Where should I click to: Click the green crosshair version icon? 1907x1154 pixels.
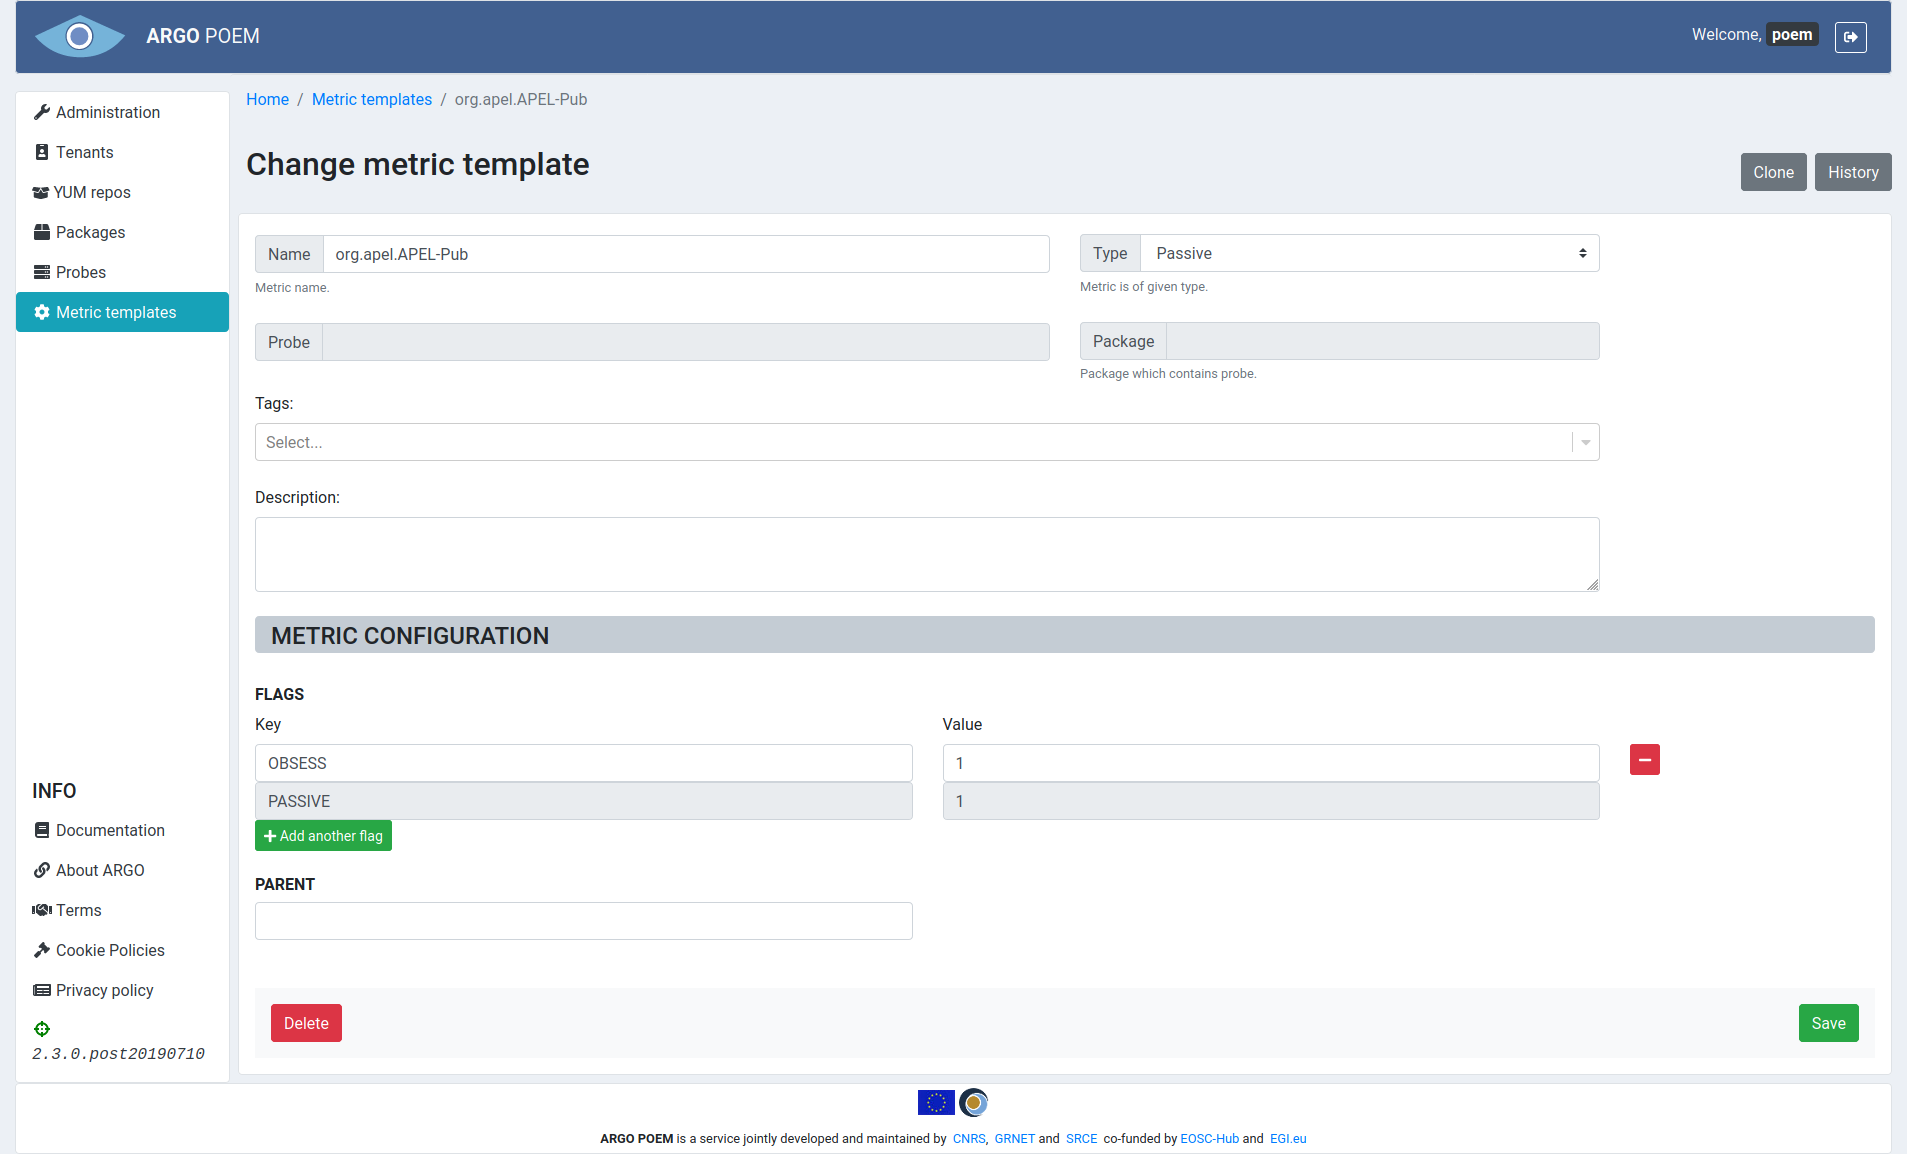point(42,1029)
